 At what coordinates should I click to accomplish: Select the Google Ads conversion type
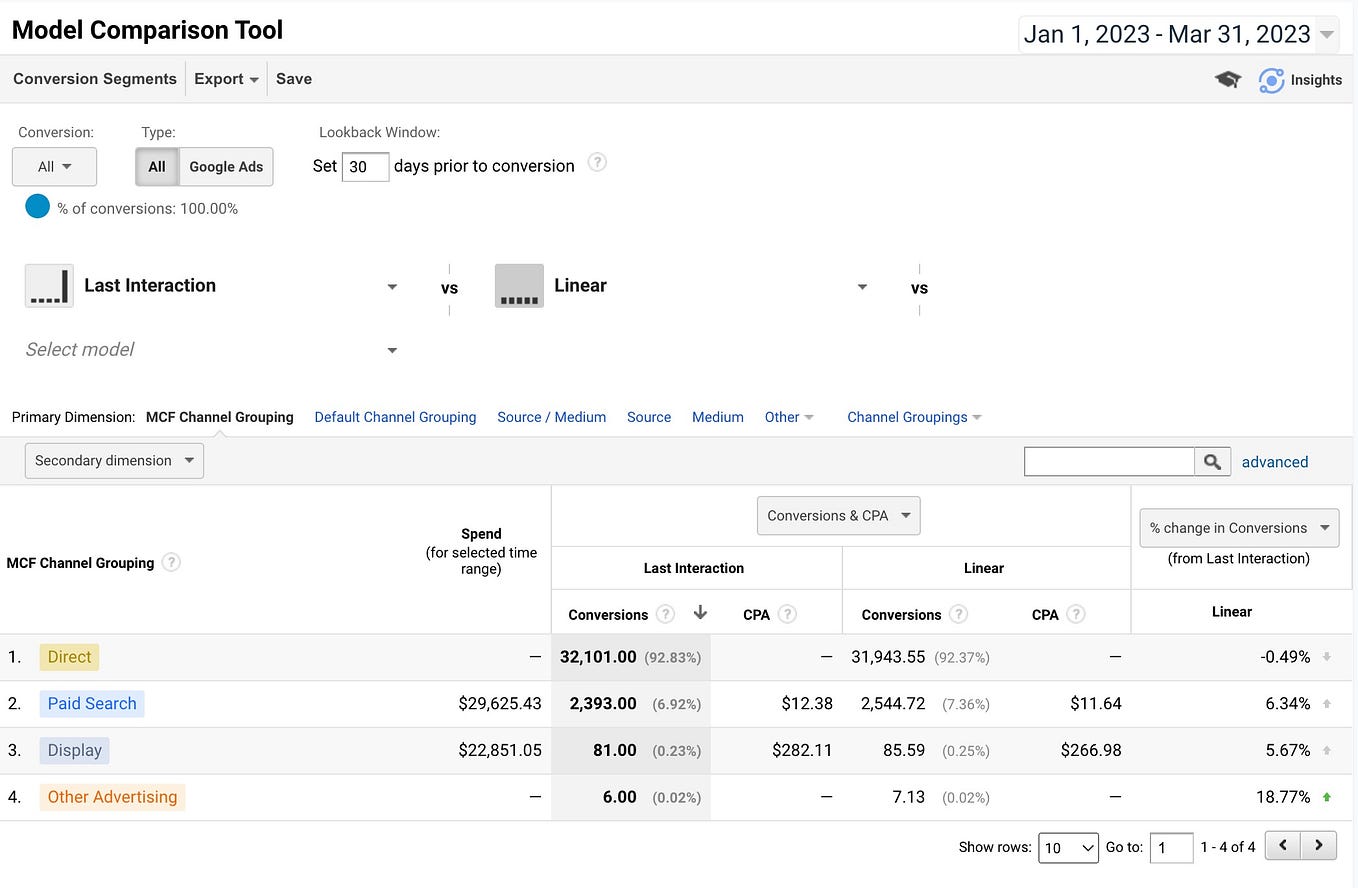pyautogui.click(x=225, y=167)
